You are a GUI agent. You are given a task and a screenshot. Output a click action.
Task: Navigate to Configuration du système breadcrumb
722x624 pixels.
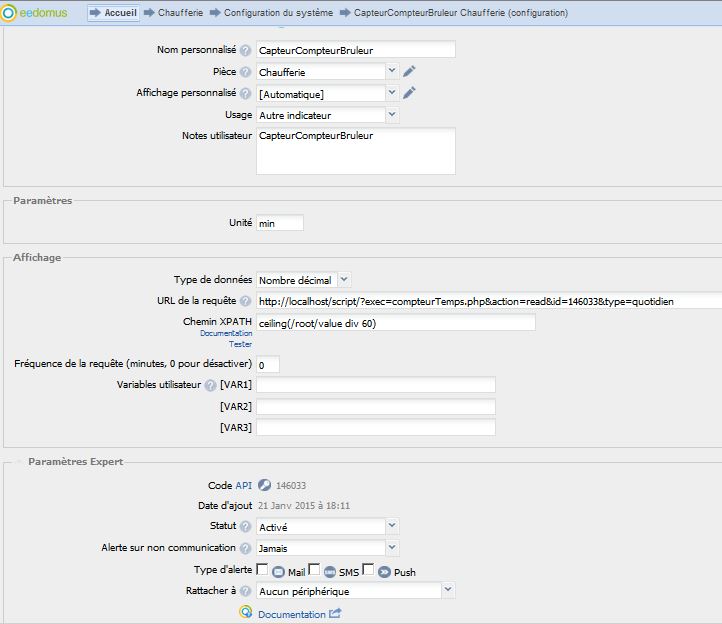coord(278,13)
